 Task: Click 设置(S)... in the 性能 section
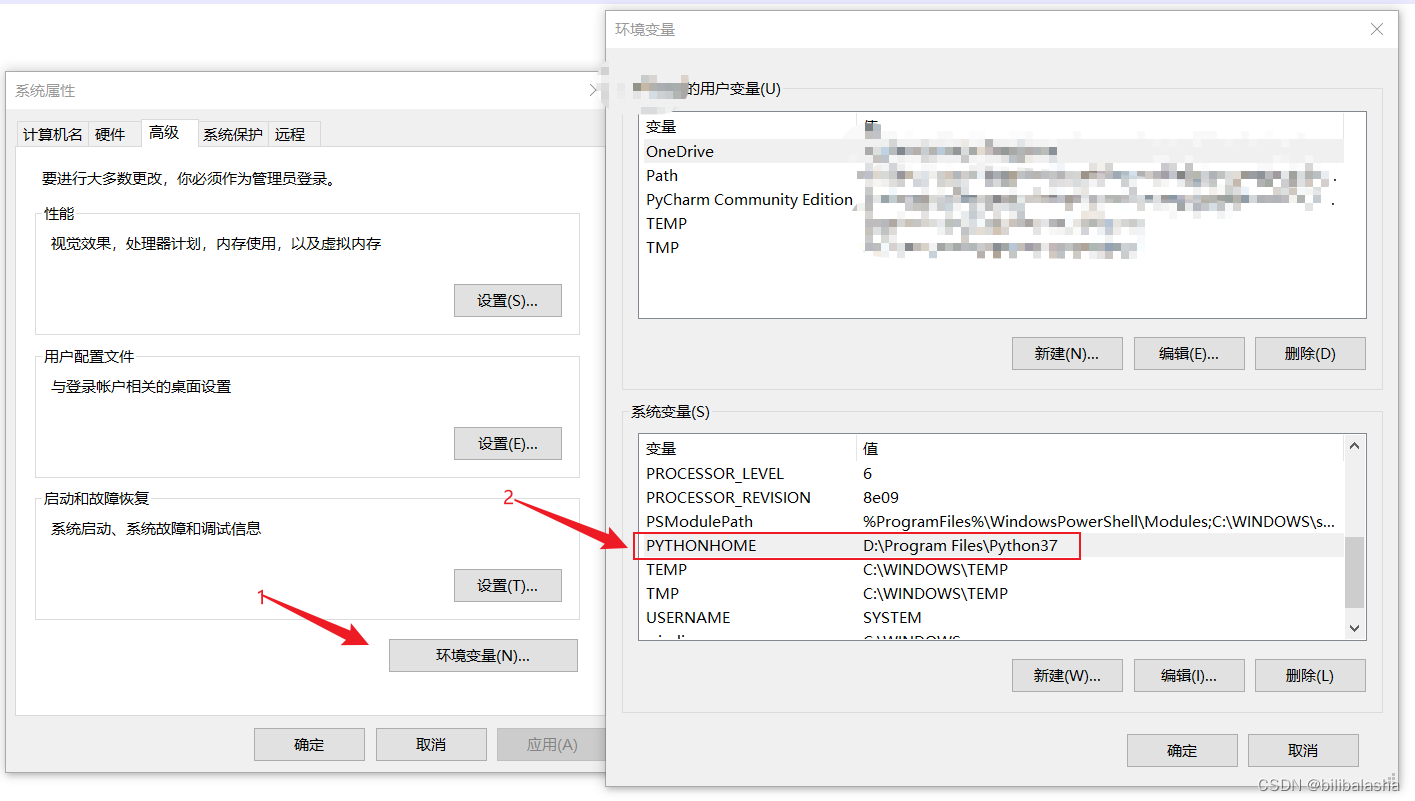click(508, 300)
